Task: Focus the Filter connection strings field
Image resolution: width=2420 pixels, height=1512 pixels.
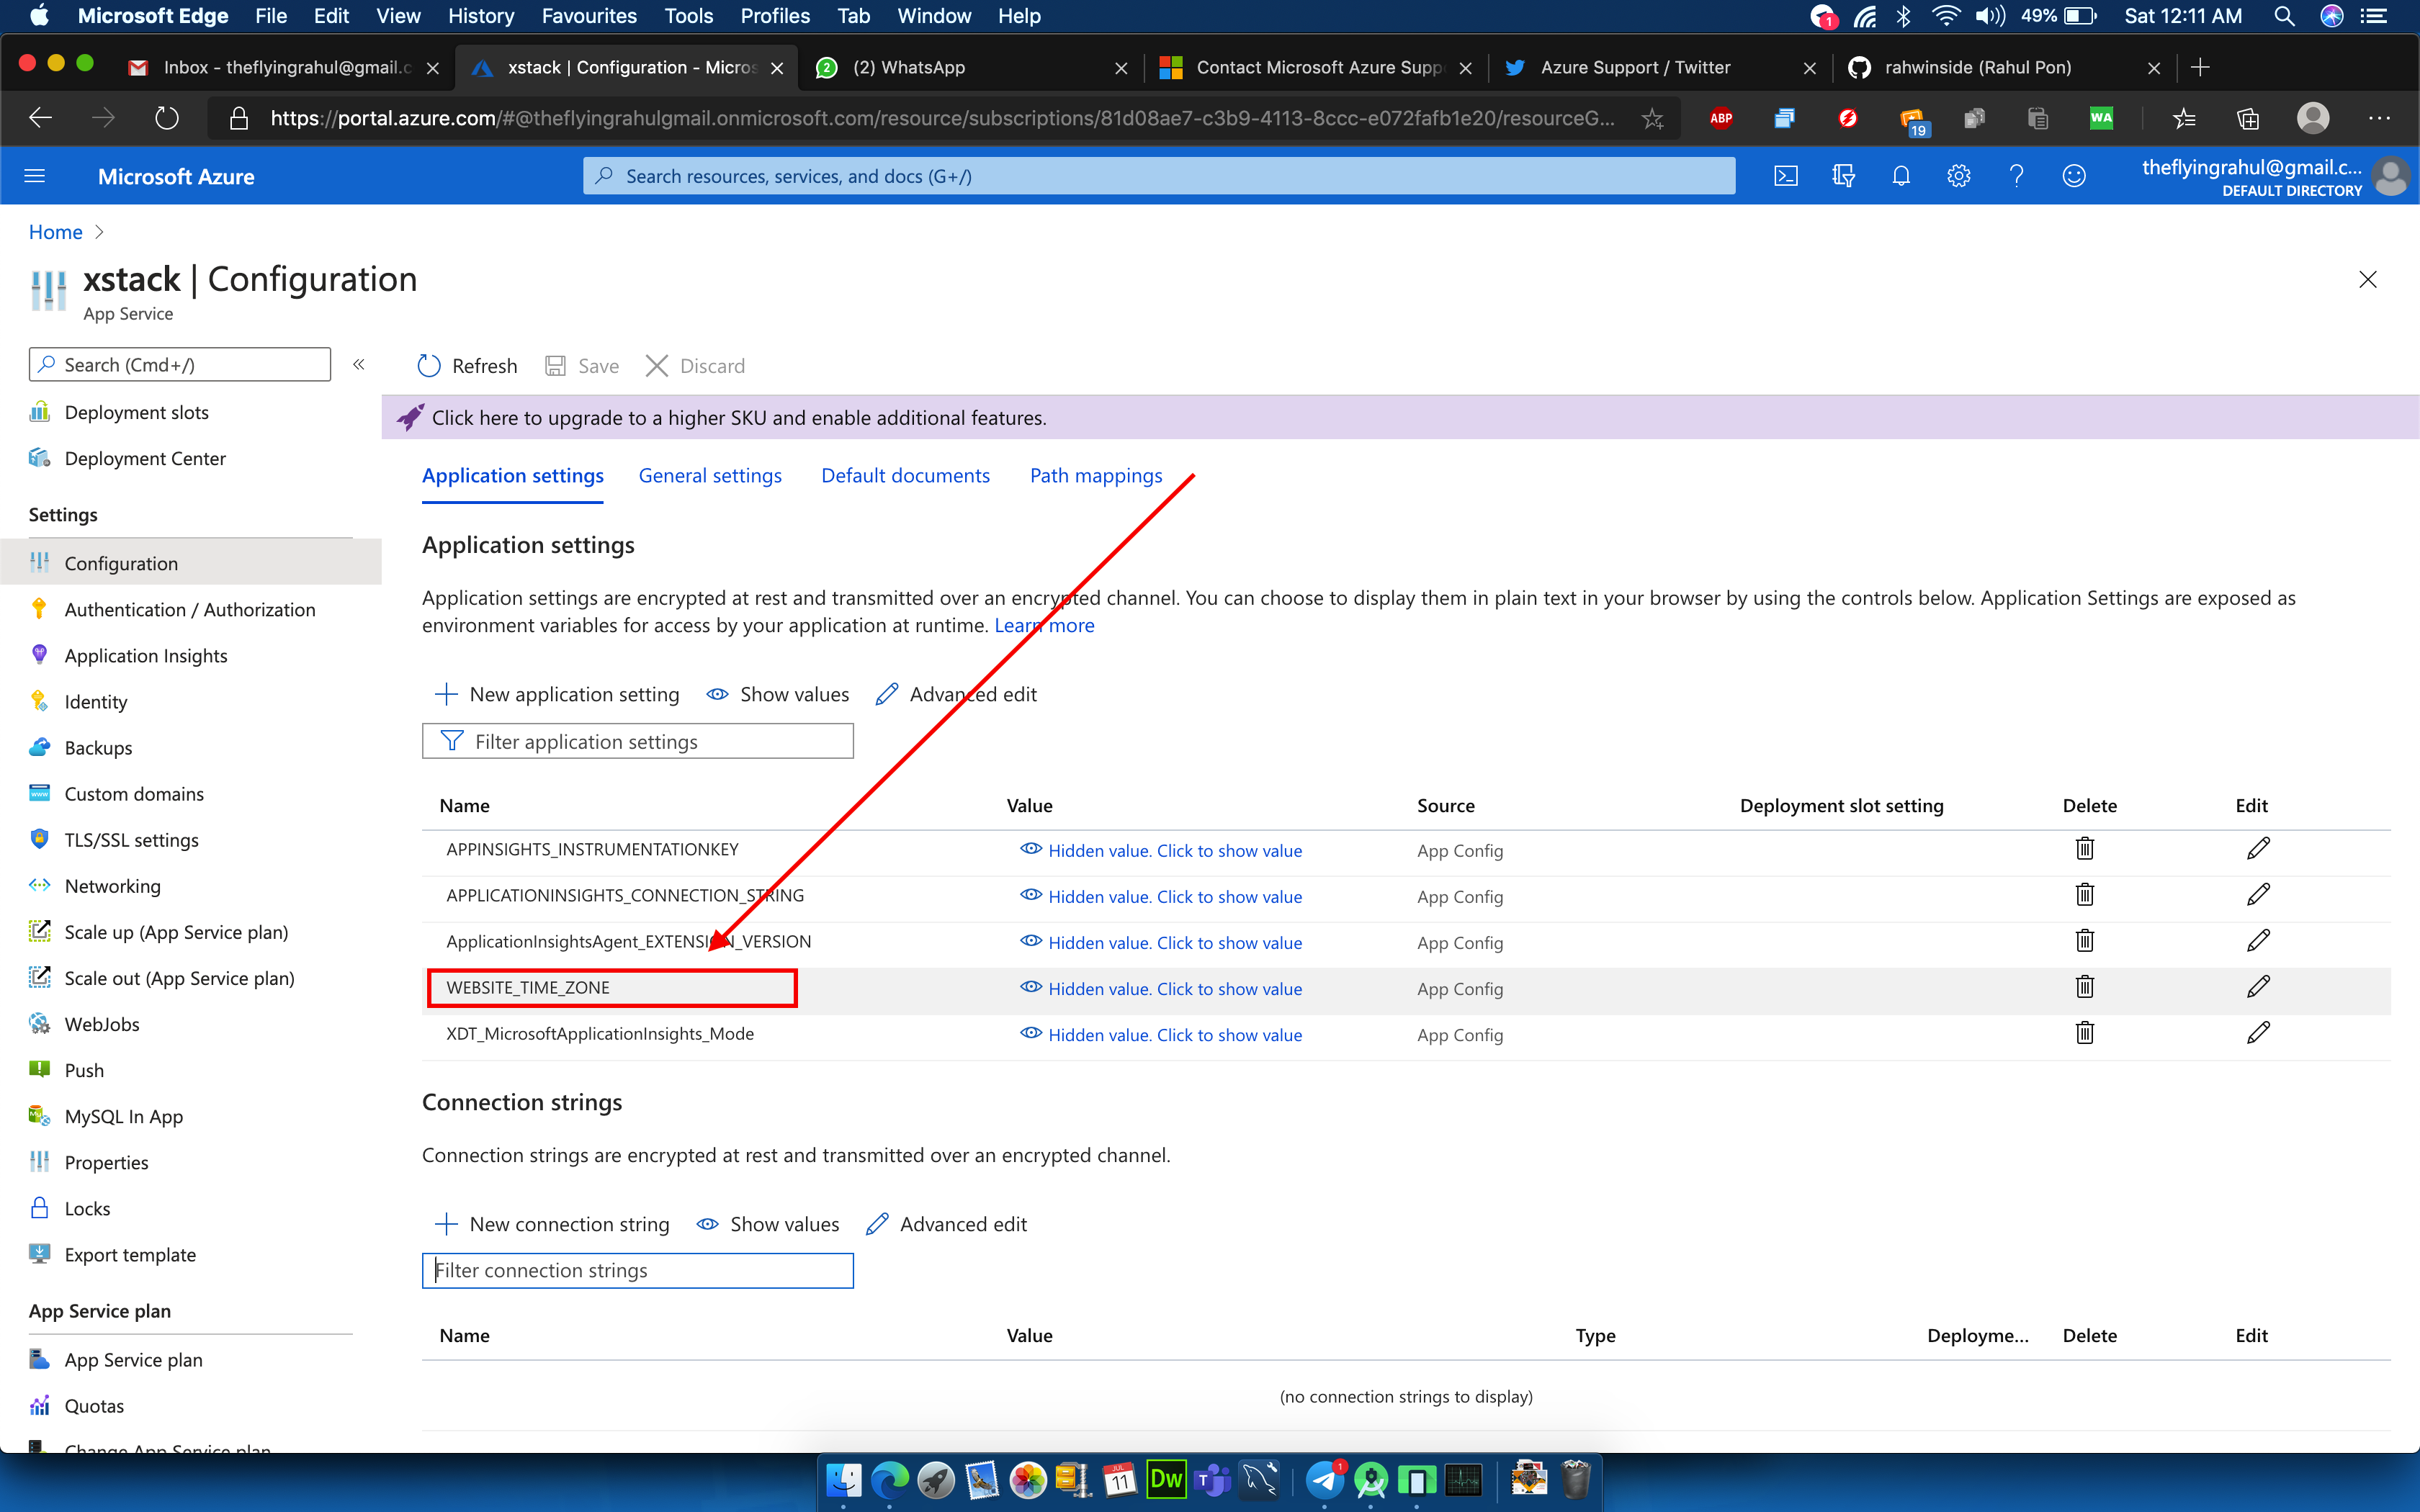Action: pyautogui.click(x=638, y=1271)
